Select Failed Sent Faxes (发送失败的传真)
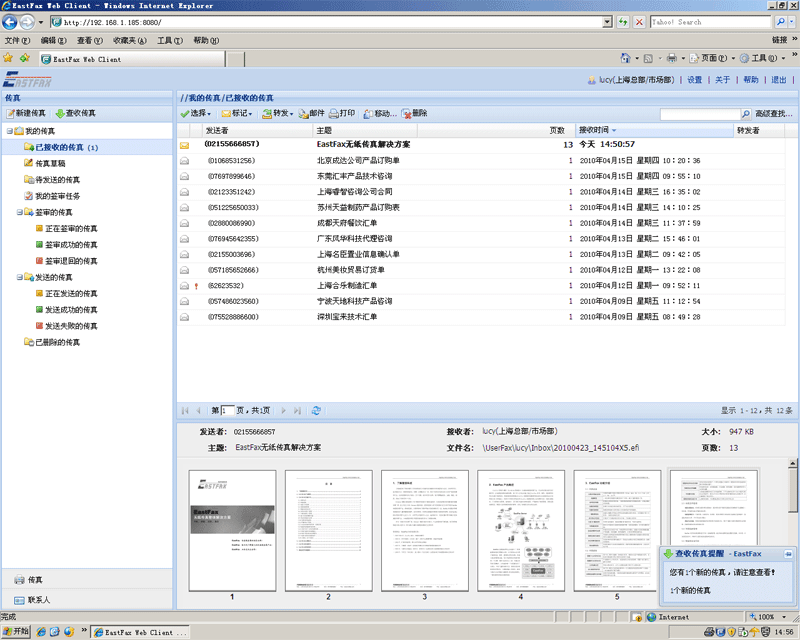 [66, 326]
